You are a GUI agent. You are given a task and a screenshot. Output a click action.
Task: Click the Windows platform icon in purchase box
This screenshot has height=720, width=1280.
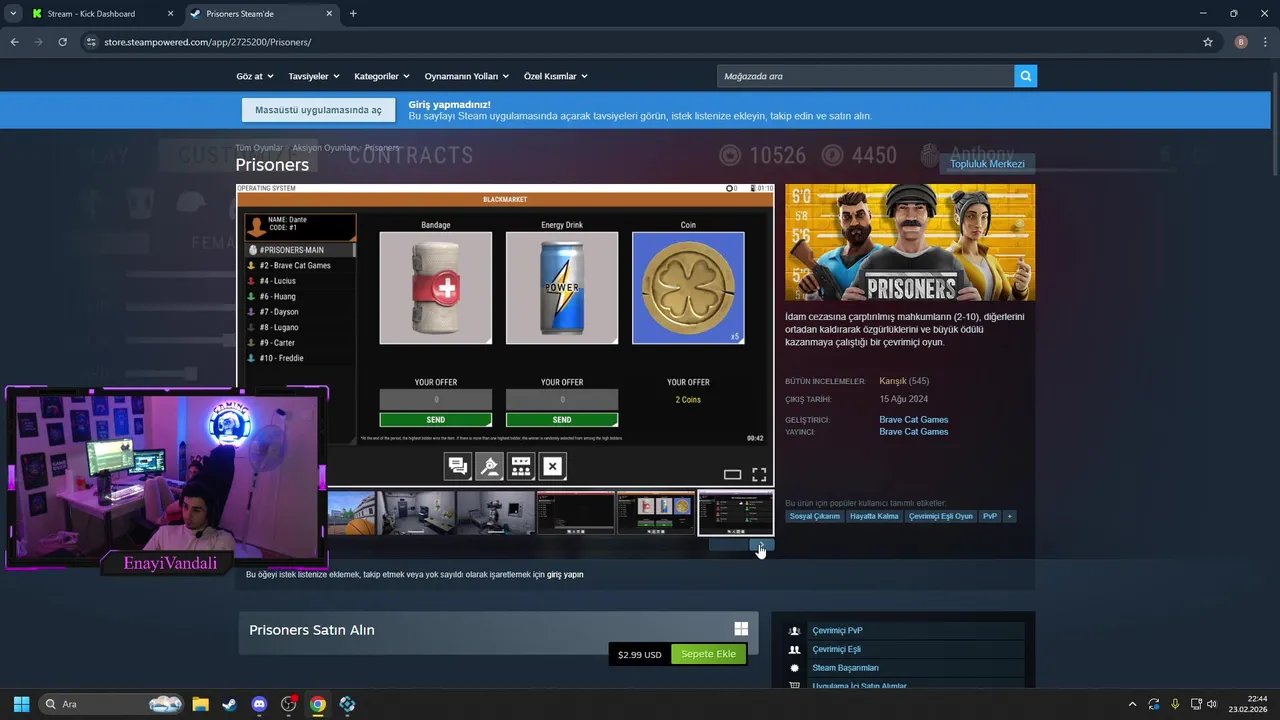741,629
